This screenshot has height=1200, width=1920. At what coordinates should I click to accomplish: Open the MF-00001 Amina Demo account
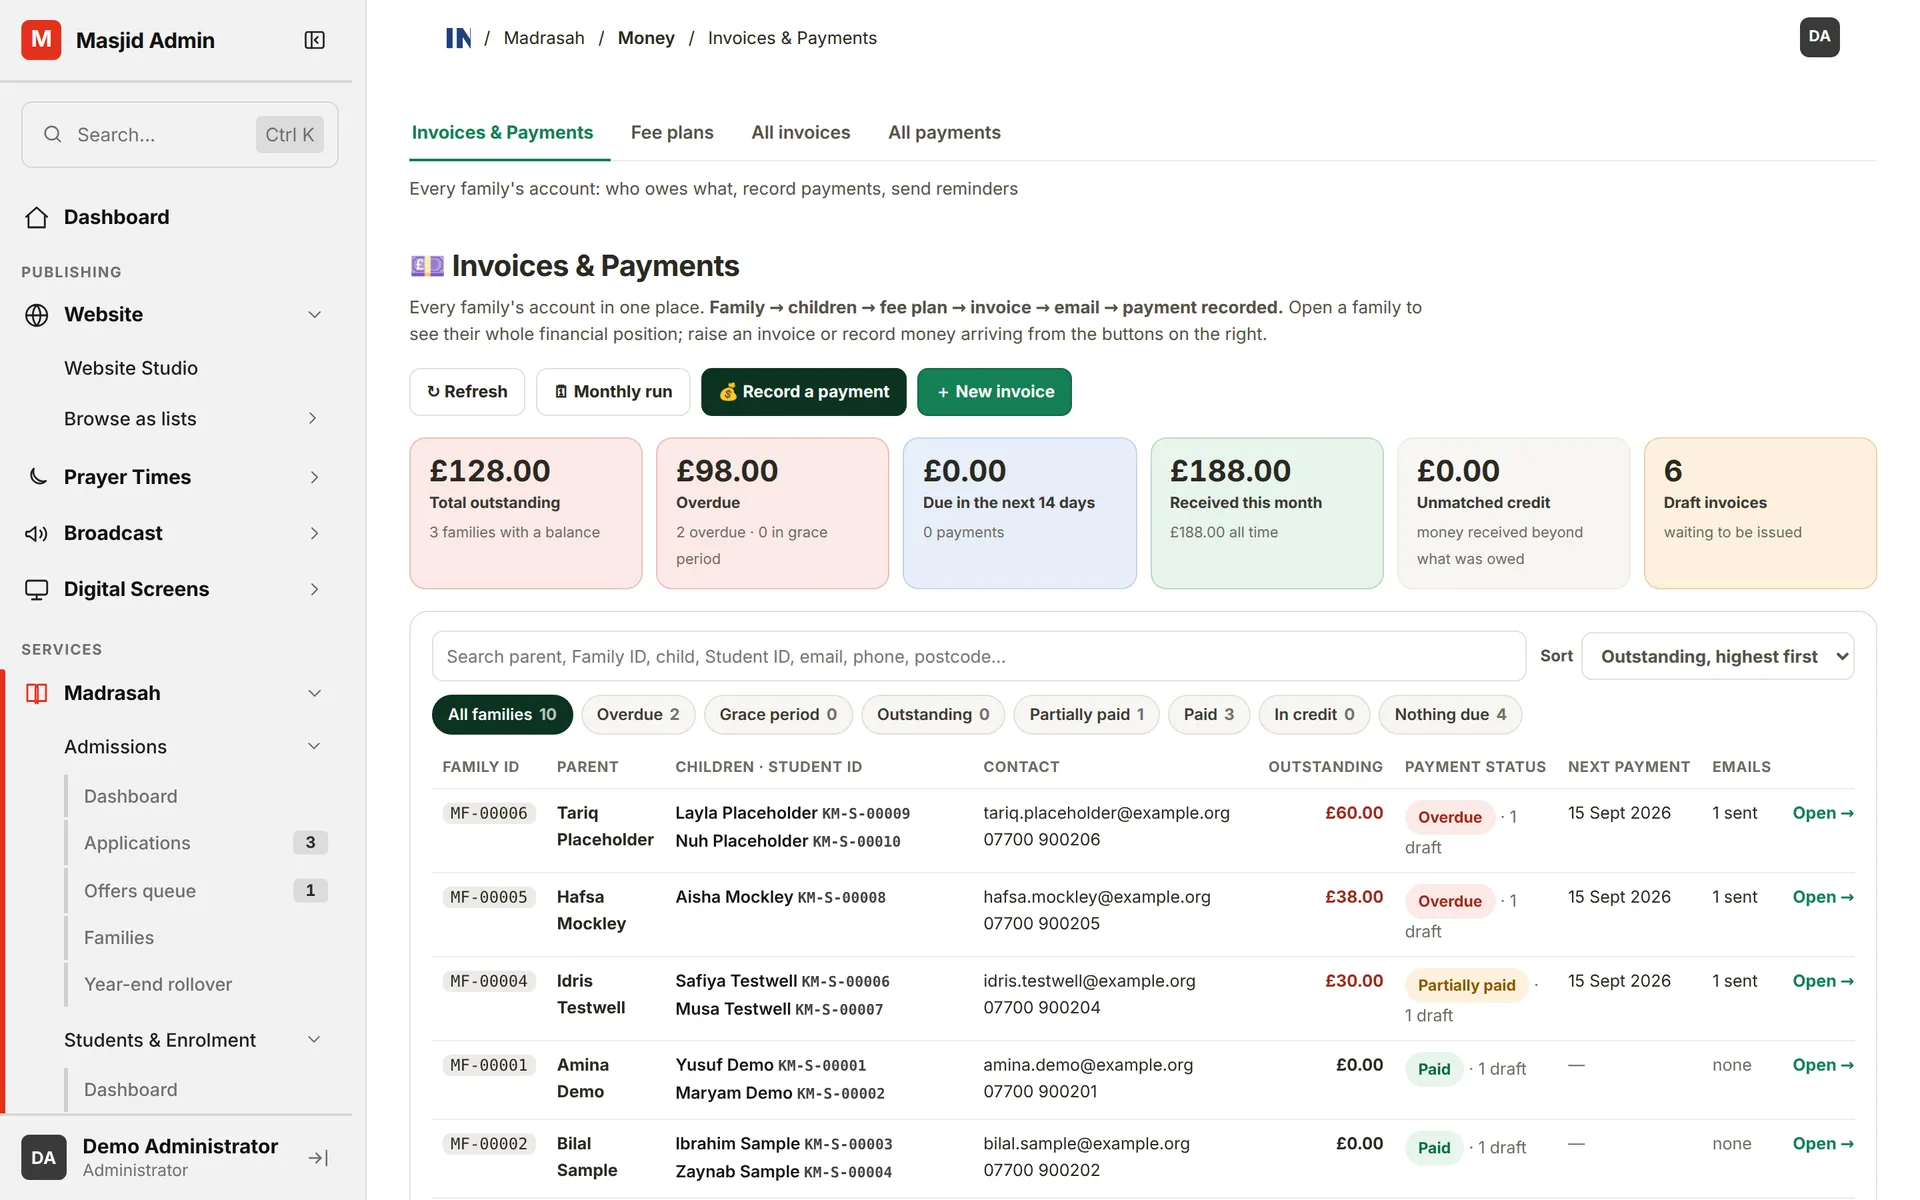tap(1822, 1065)
